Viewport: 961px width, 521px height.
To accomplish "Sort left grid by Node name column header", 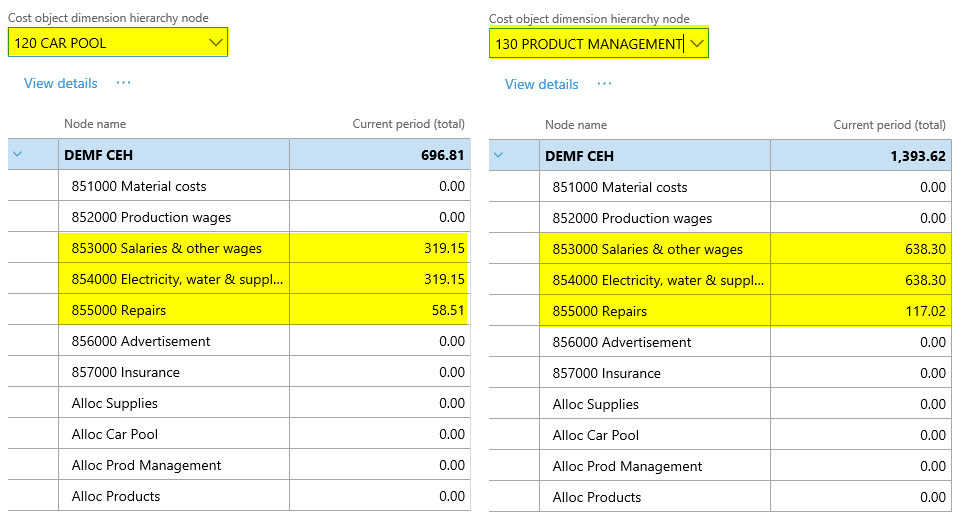I will [x=95, y=124].
